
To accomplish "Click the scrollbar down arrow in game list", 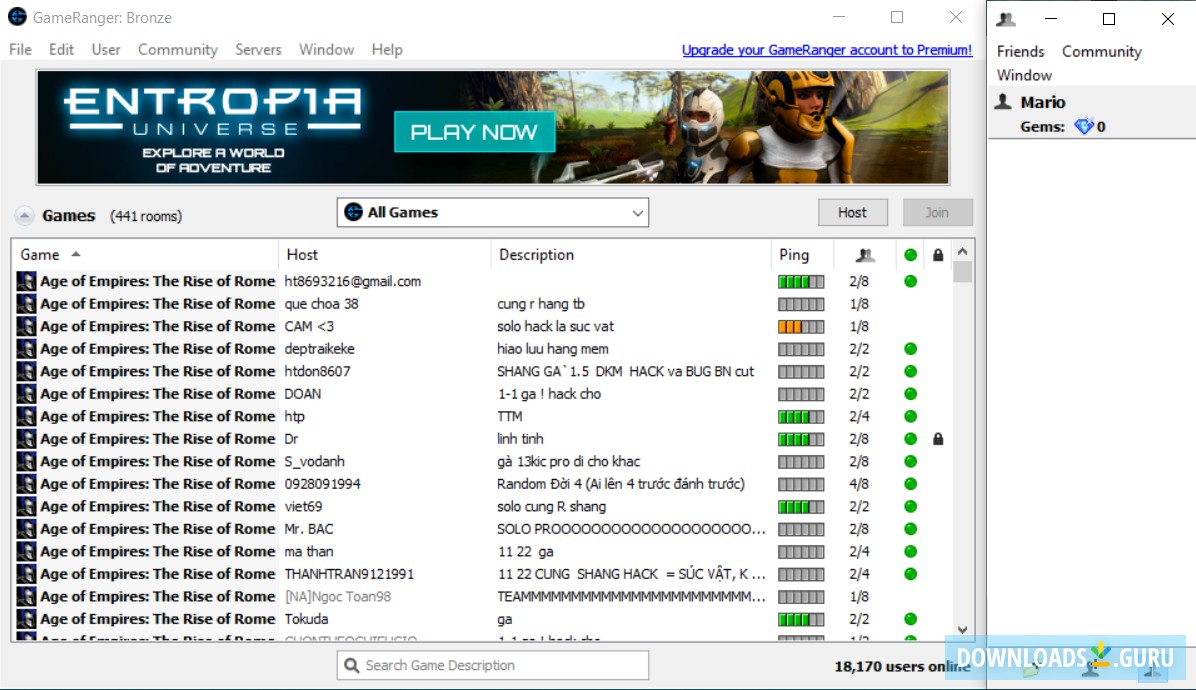I will pyautogui.click(x=963, y=630).
